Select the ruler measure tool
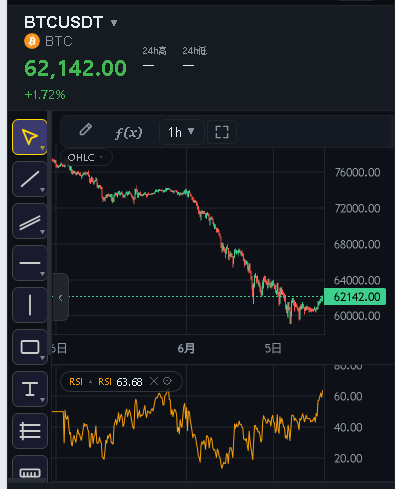Image resolution: width=396 pixels, height=489 pixels. click(30, 469)
